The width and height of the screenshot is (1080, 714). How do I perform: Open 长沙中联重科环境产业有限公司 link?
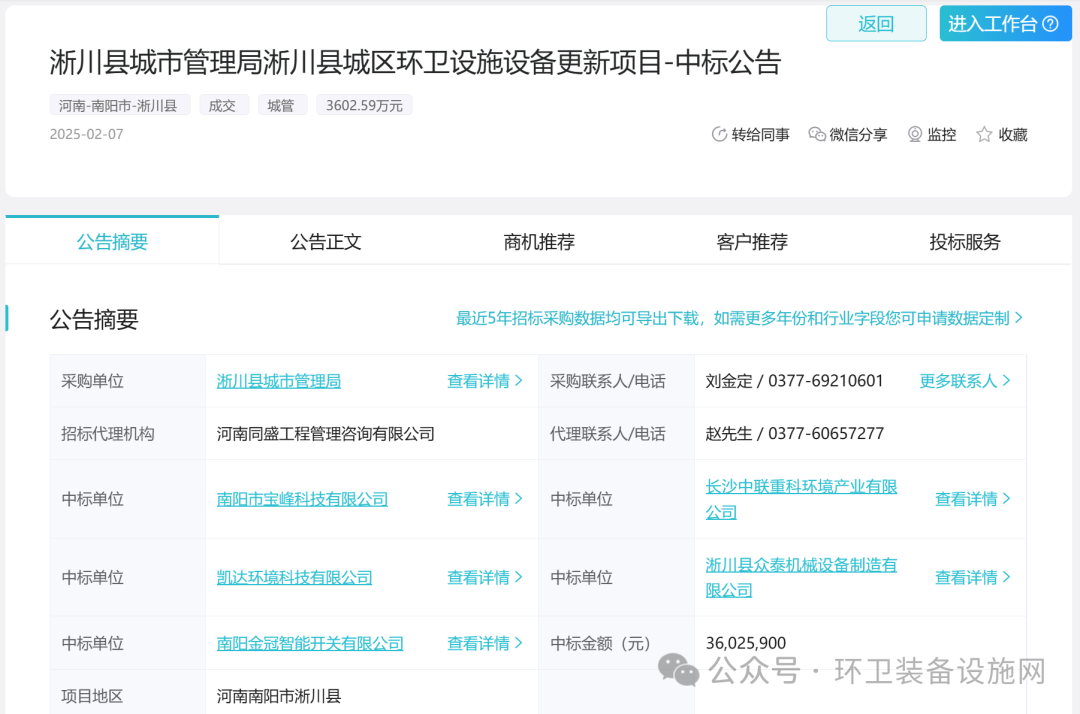[x=801, y=499]
